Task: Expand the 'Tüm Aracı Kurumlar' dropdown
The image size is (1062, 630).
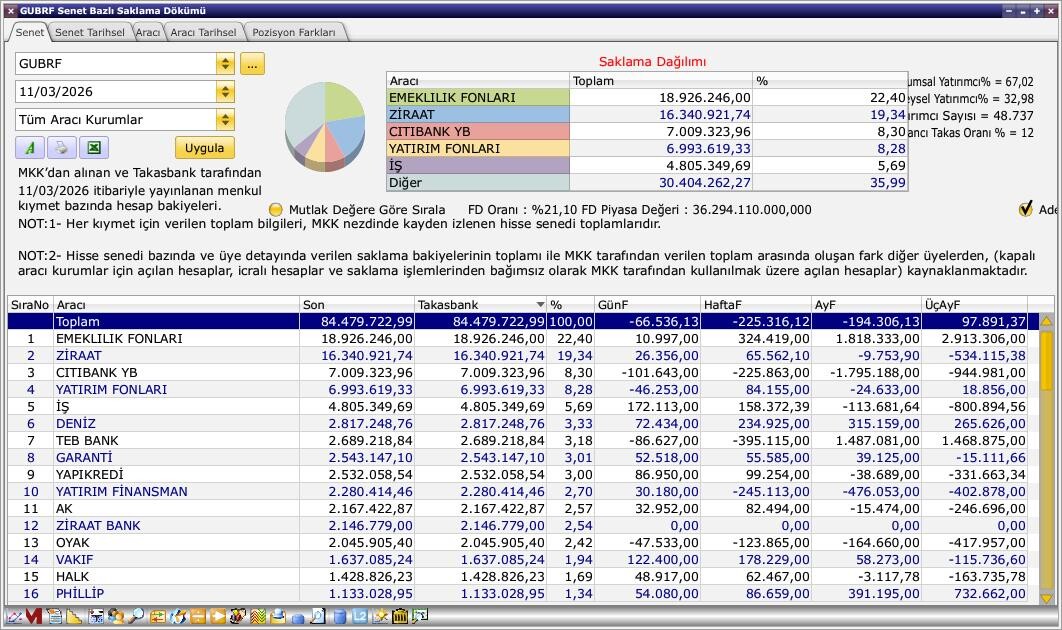Action: [225, 120]
